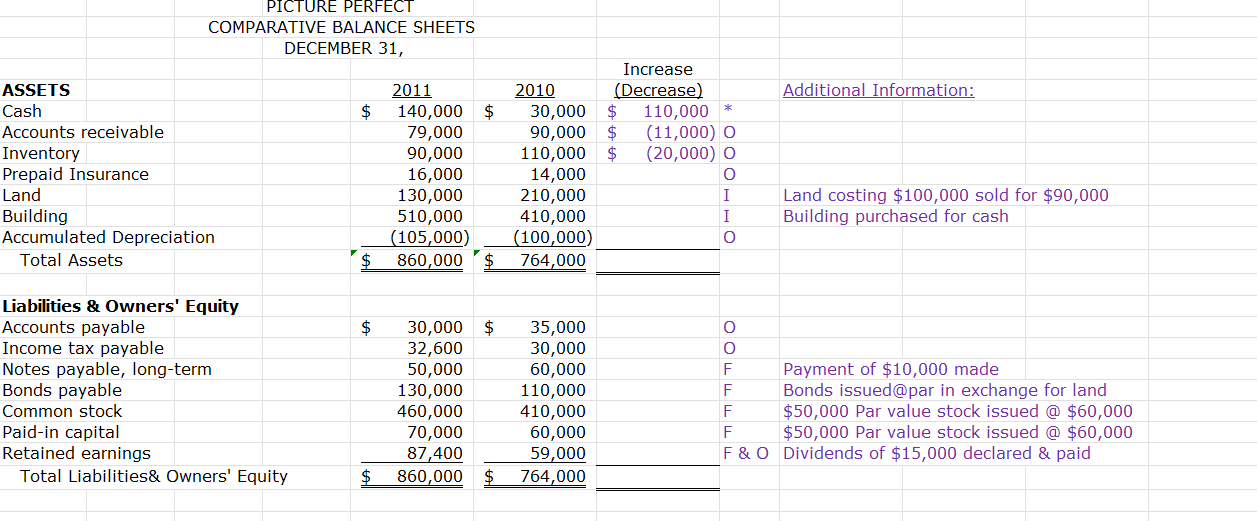
Task: Select the Accounts payable label
Action: 73,327
